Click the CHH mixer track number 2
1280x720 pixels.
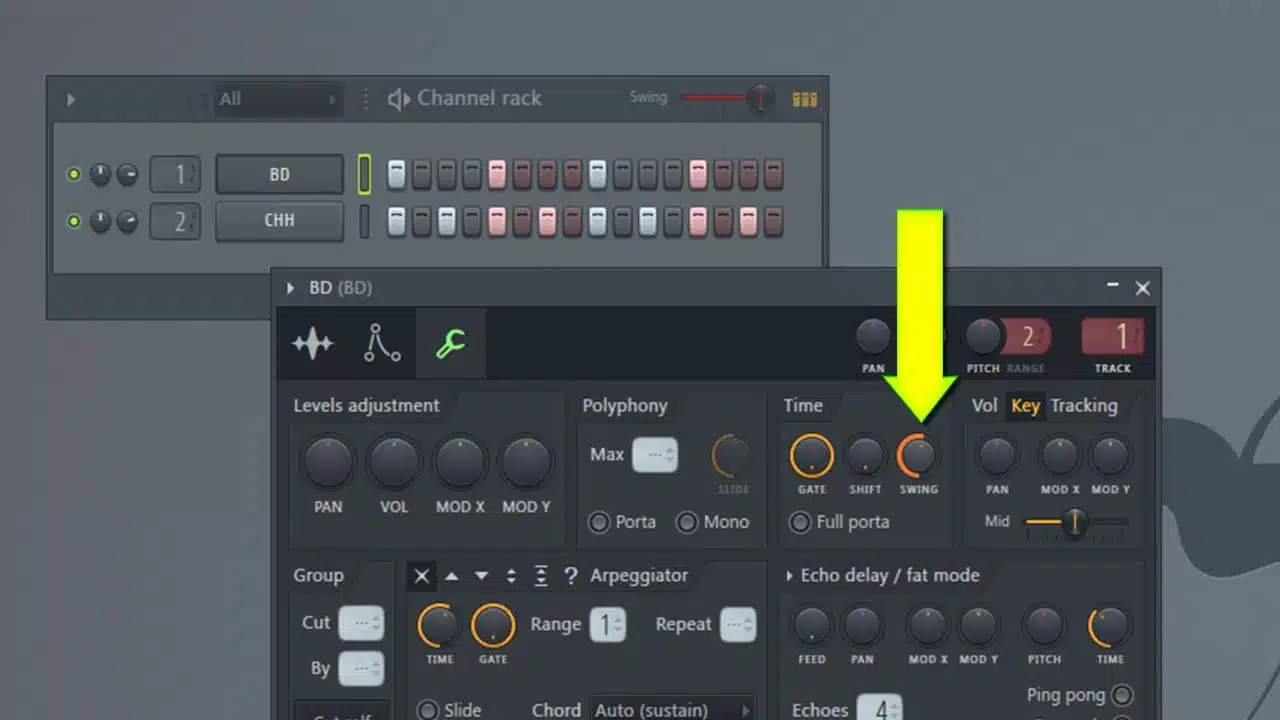[x=175, y=221]
